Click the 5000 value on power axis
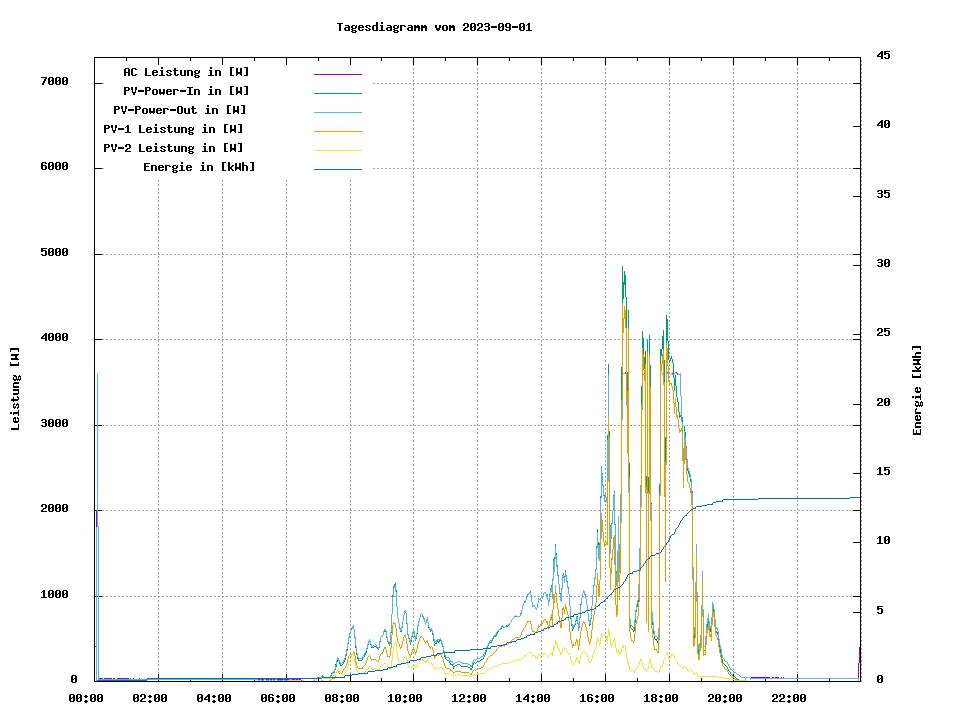Screen dimensions: 960x720 pos(54,253)
